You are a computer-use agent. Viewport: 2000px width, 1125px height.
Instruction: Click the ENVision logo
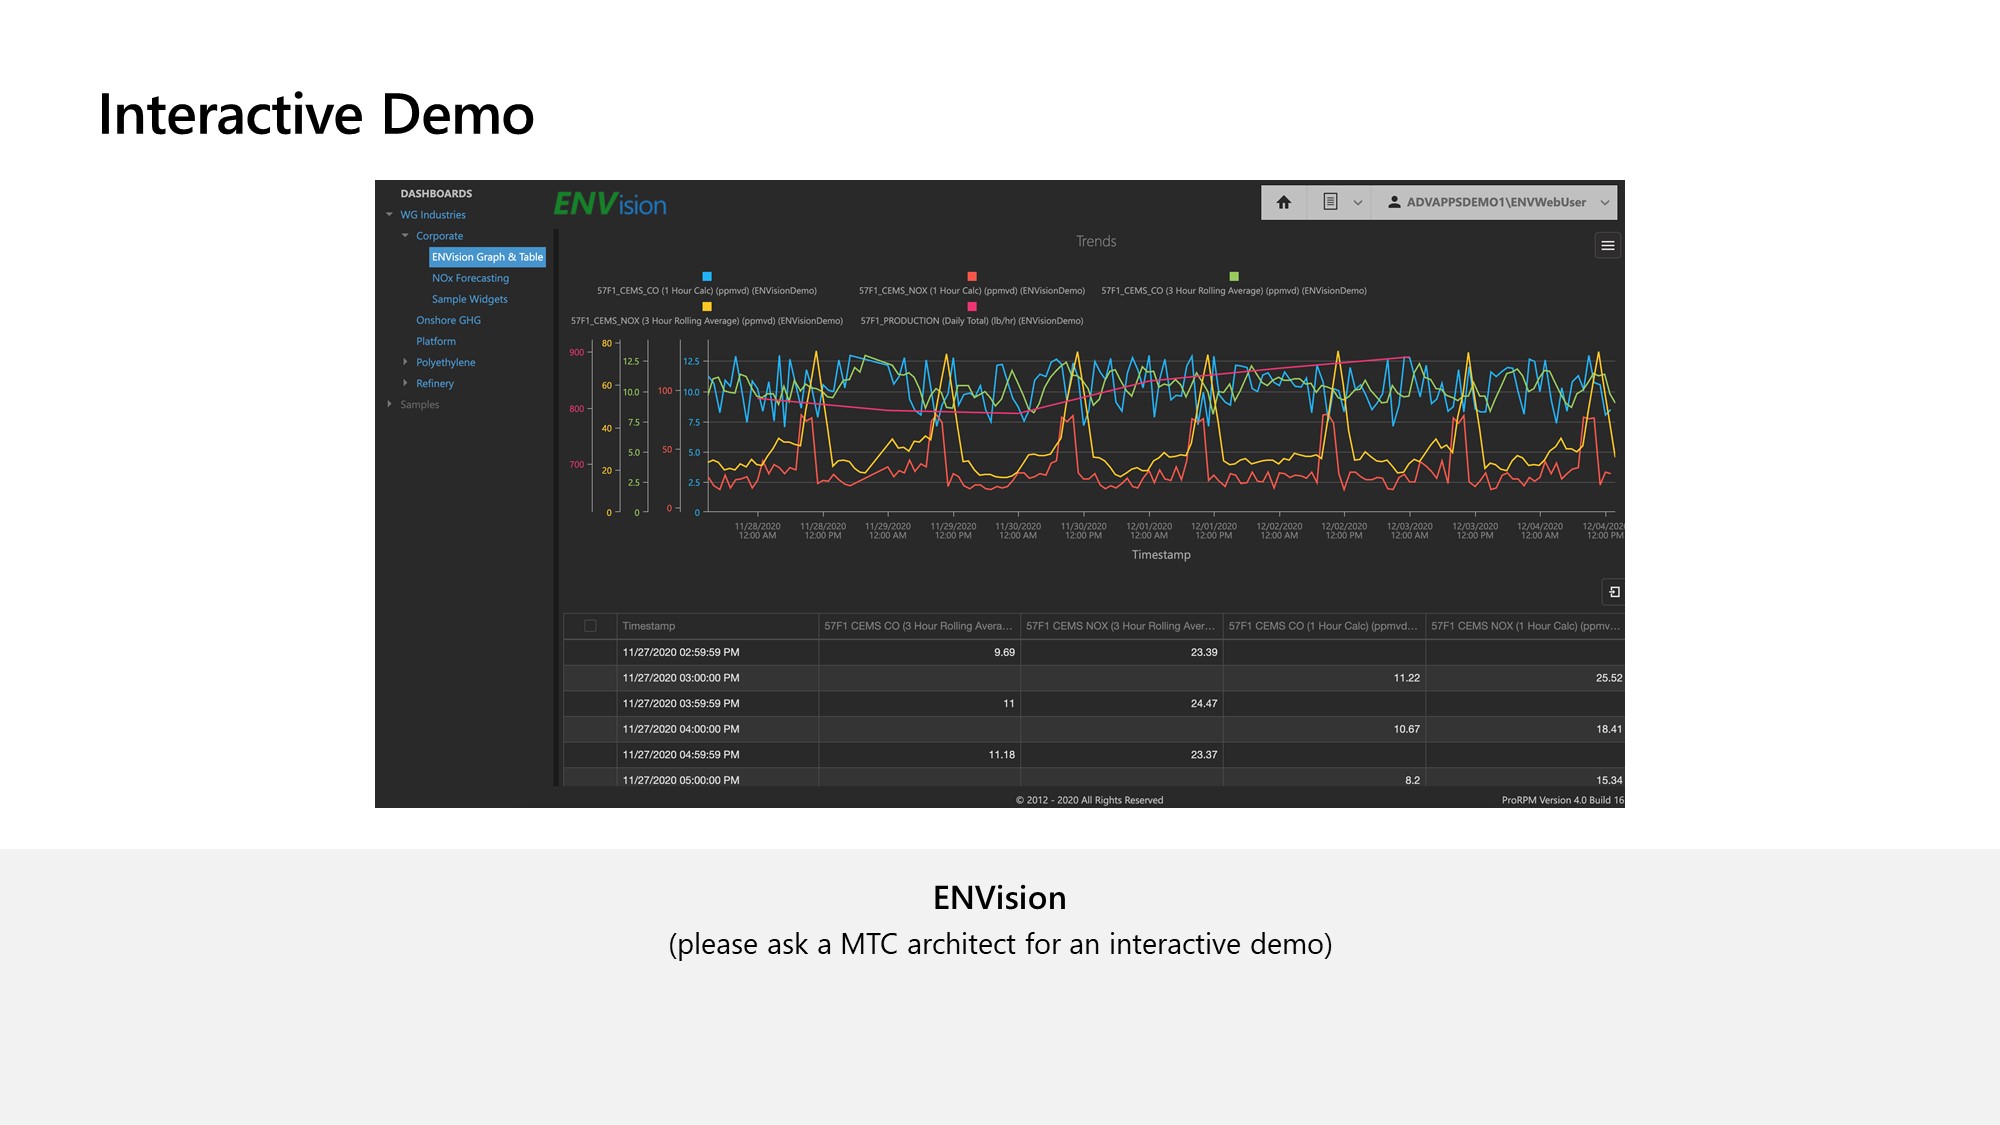(610, 204)
